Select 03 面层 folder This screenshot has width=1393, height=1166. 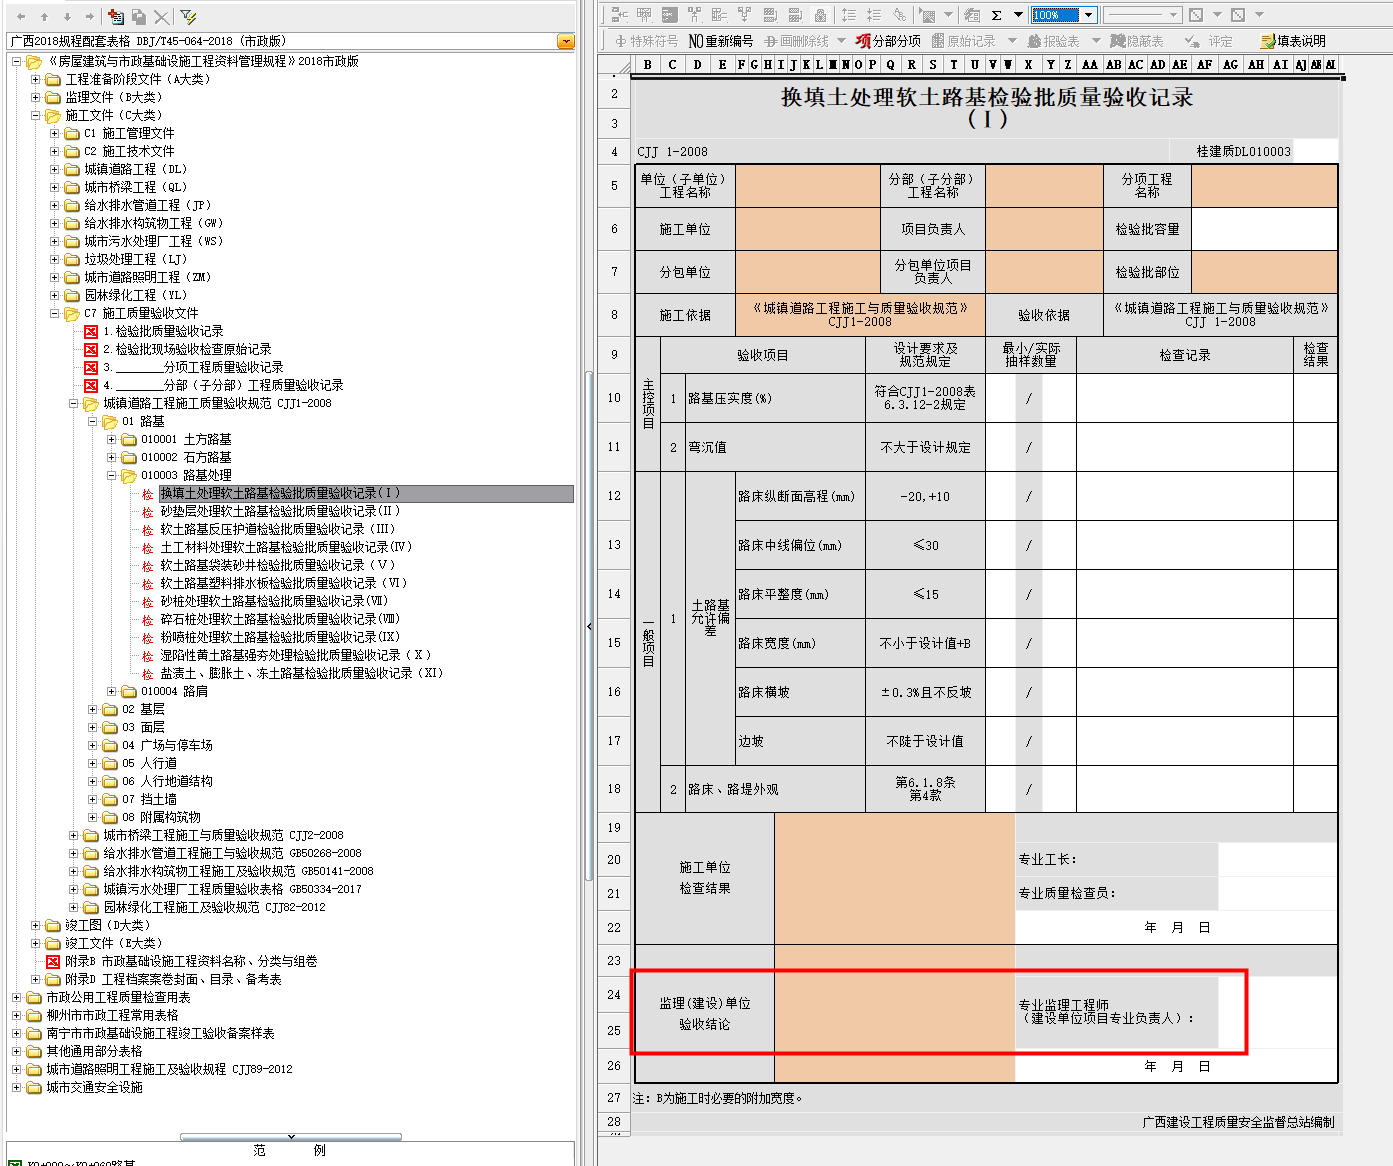click(143, 727)
